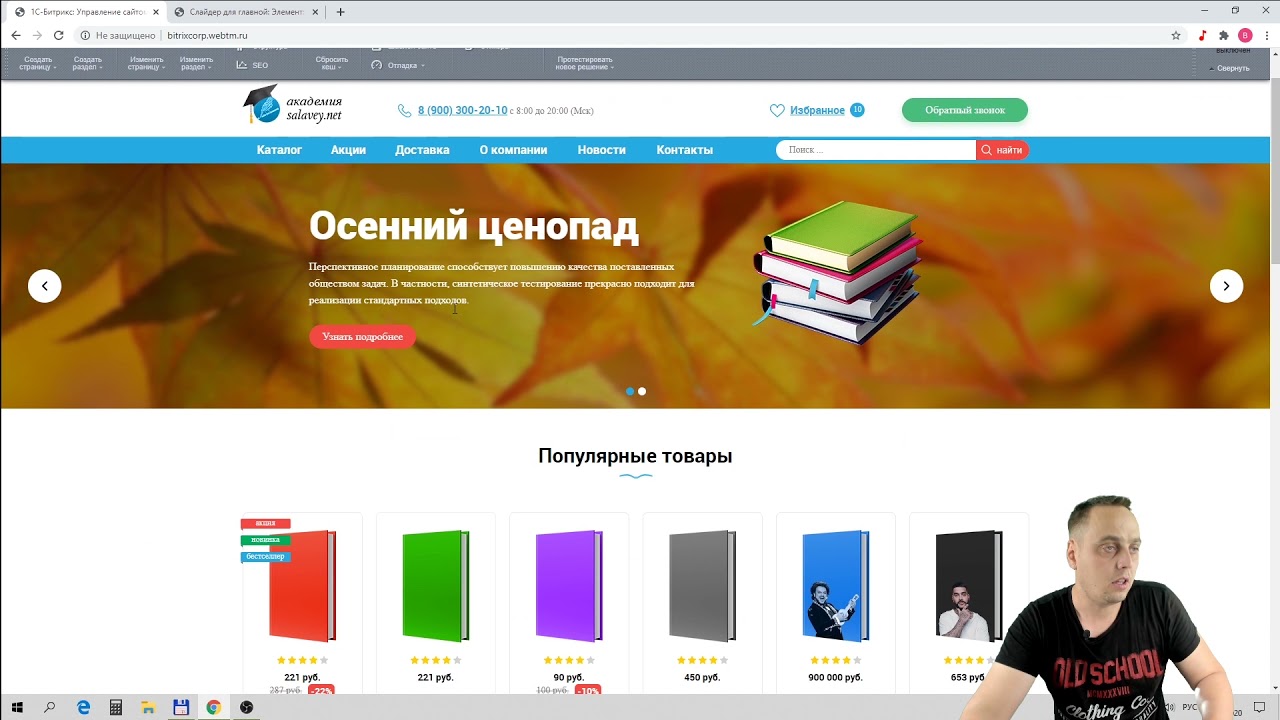Switch to 1С-Битрикс browser tab
The height and width of the screenshot is (720, 1280).
click(85, 12)
